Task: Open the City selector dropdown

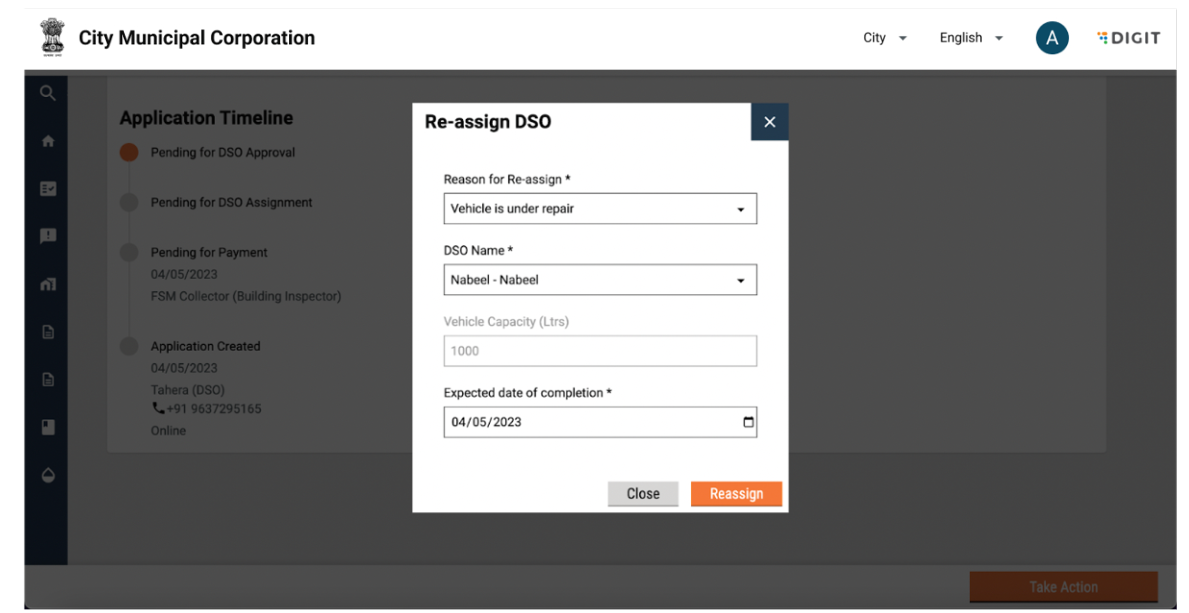Action: tap(884, 38)
